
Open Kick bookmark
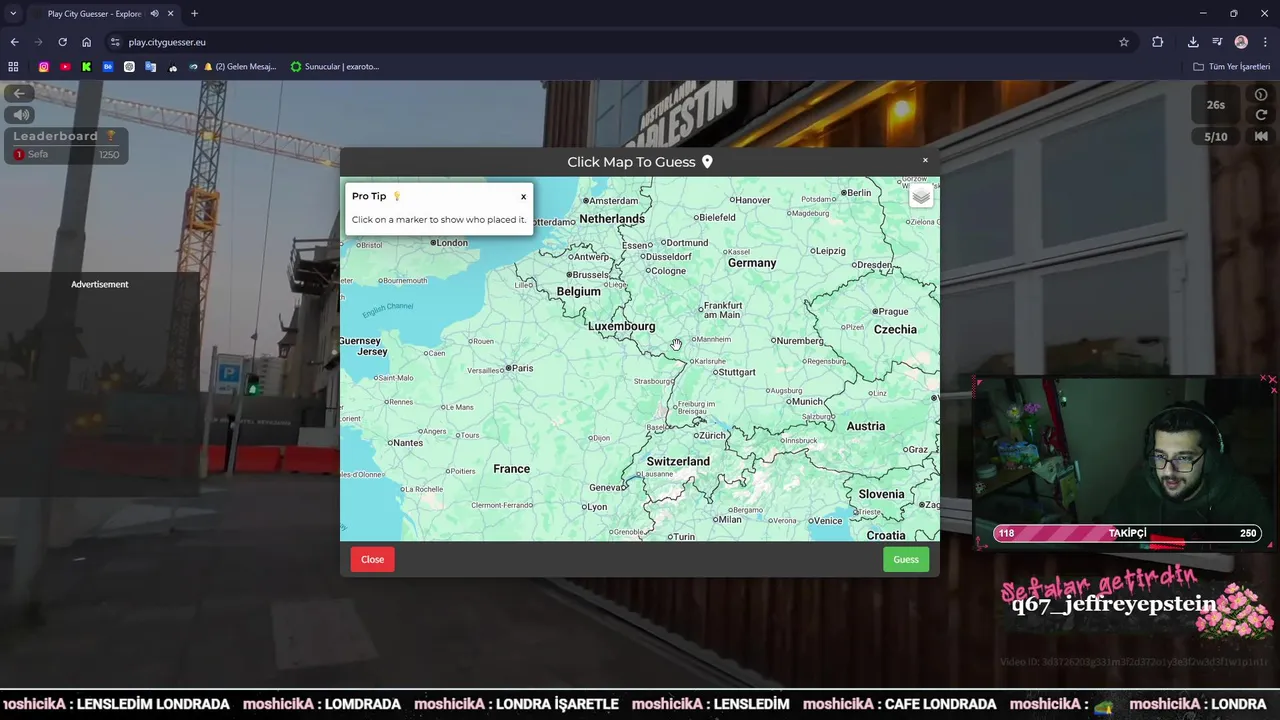(x=86, y=67)
